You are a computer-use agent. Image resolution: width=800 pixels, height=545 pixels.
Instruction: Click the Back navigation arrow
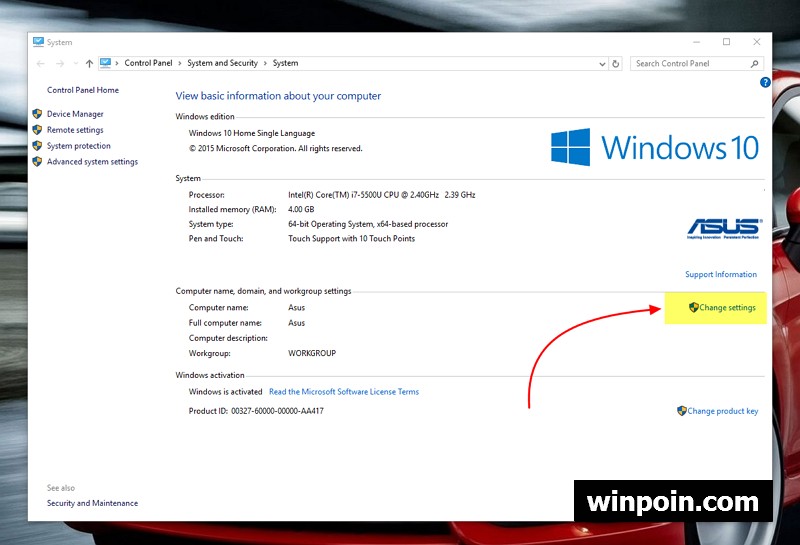[x=41, y=63]
